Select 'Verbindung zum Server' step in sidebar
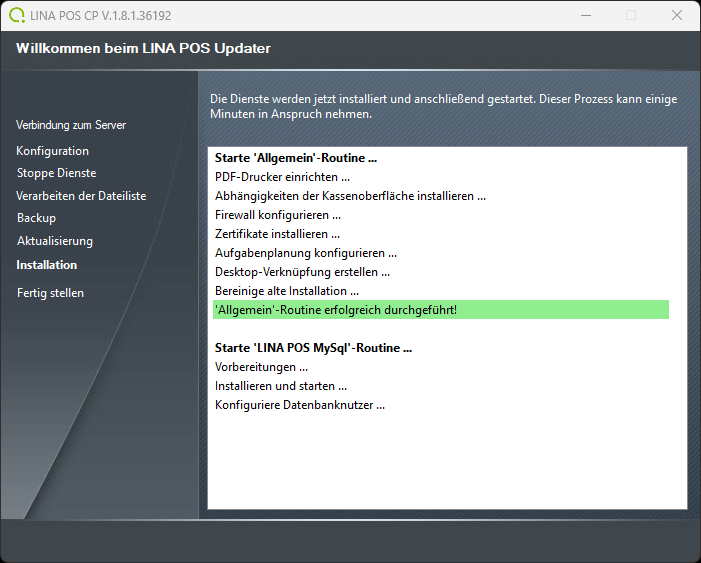This screenshot has width=701, height=563. (x=71, y=125)
